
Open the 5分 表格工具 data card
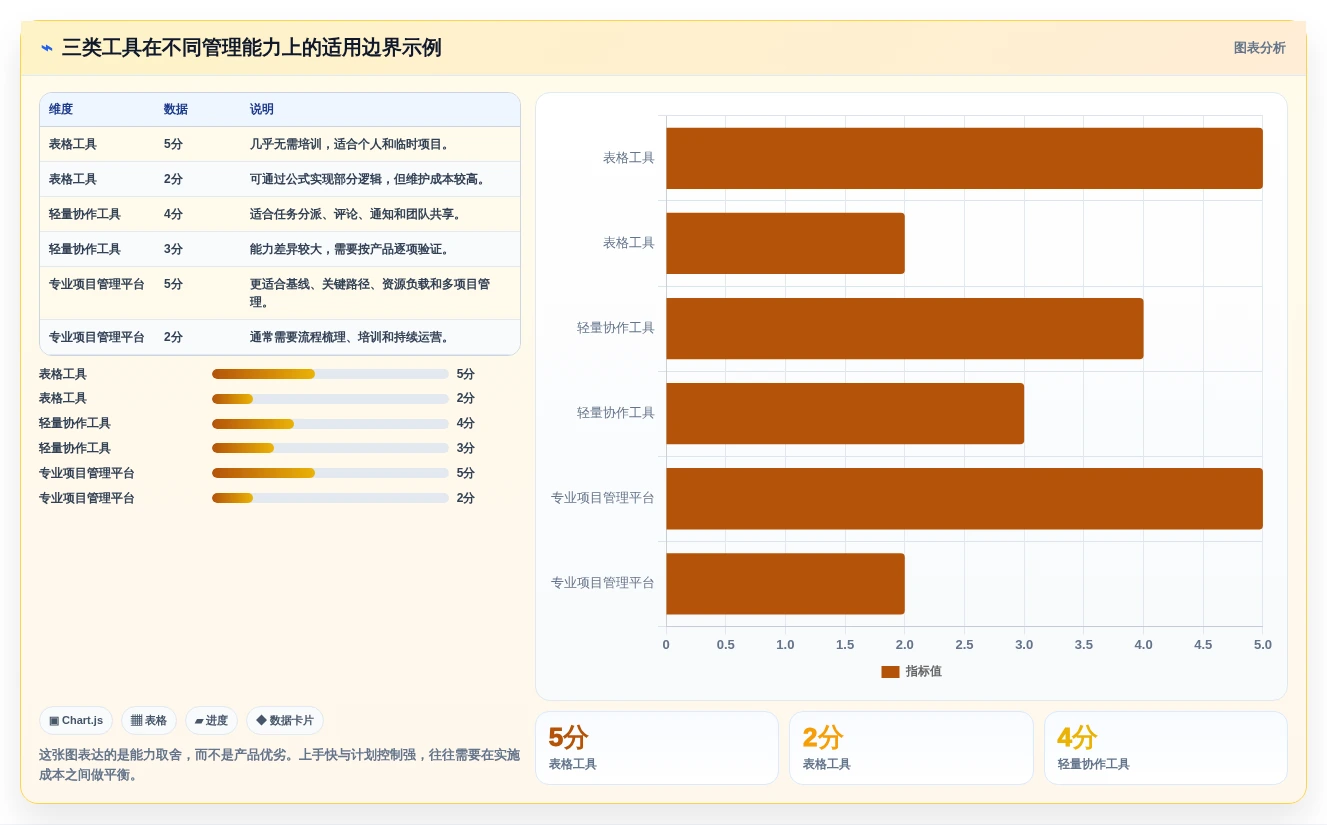[x=657, y=748]
